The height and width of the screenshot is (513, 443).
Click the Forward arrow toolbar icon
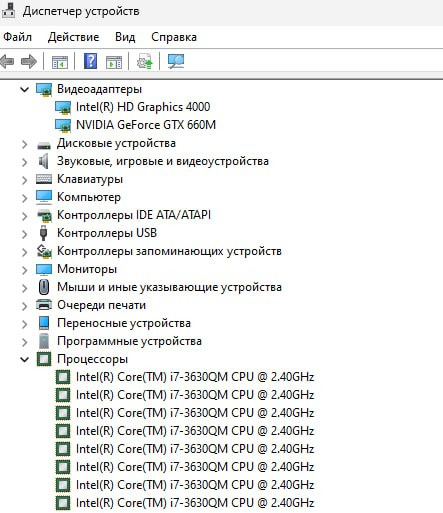click(x=29, y=62)
